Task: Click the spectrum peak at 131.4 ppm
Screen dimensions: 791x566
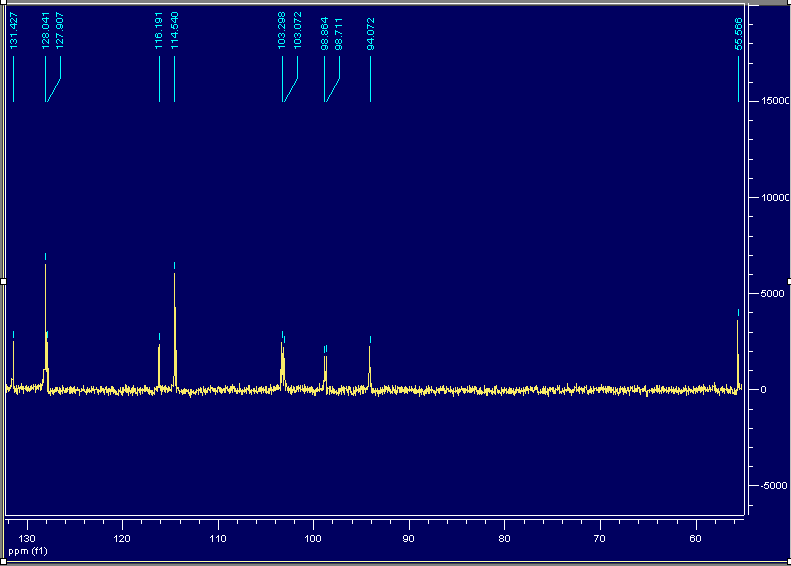Action: [14, 364]
